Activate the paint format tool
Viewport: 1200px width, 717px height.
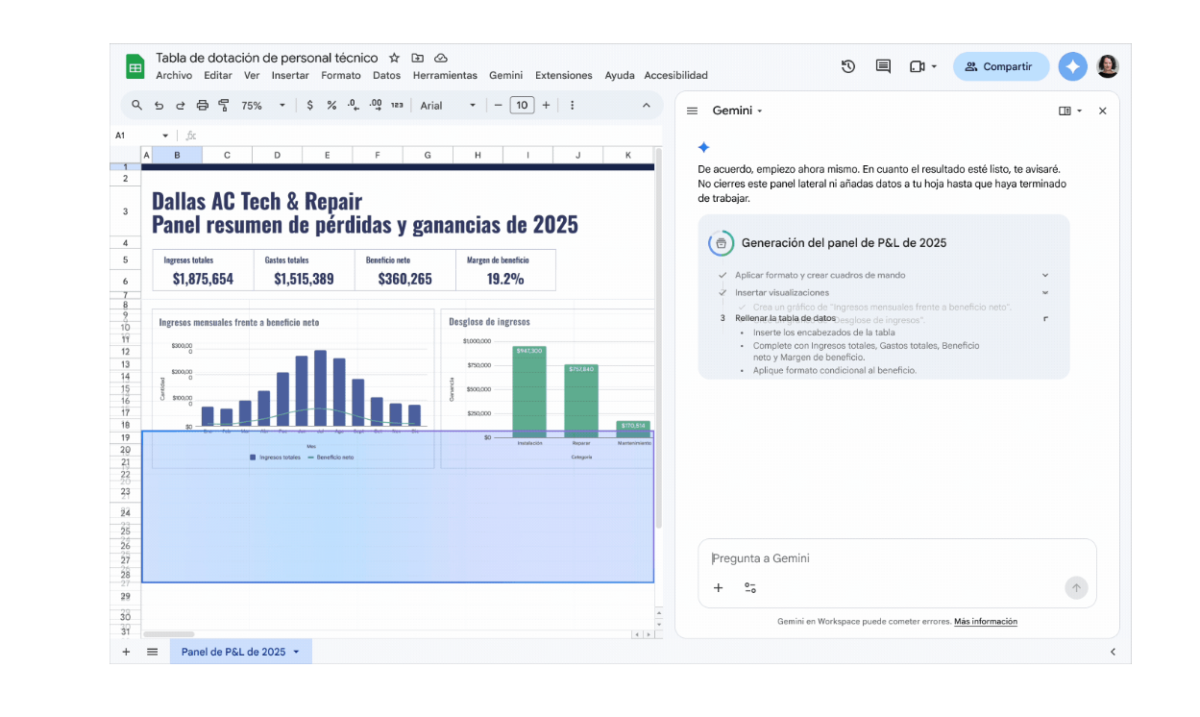point(224,105)
